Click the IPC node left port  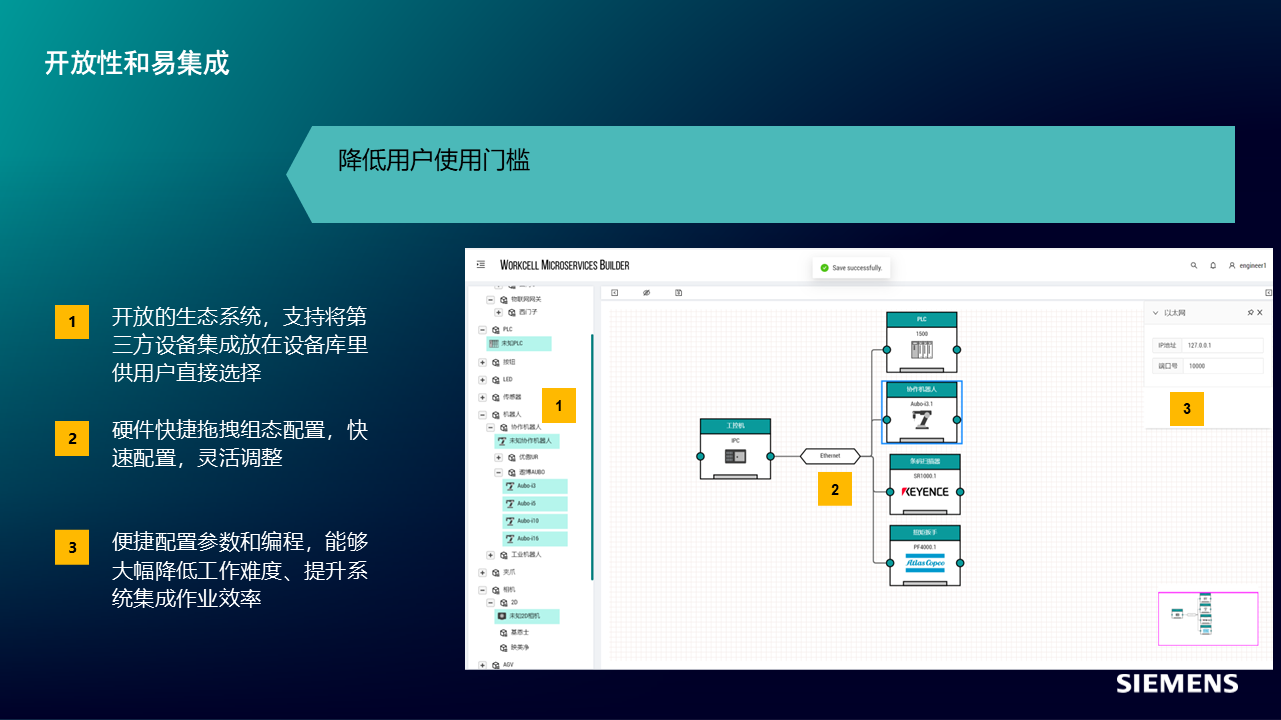[x=701, y=456]
